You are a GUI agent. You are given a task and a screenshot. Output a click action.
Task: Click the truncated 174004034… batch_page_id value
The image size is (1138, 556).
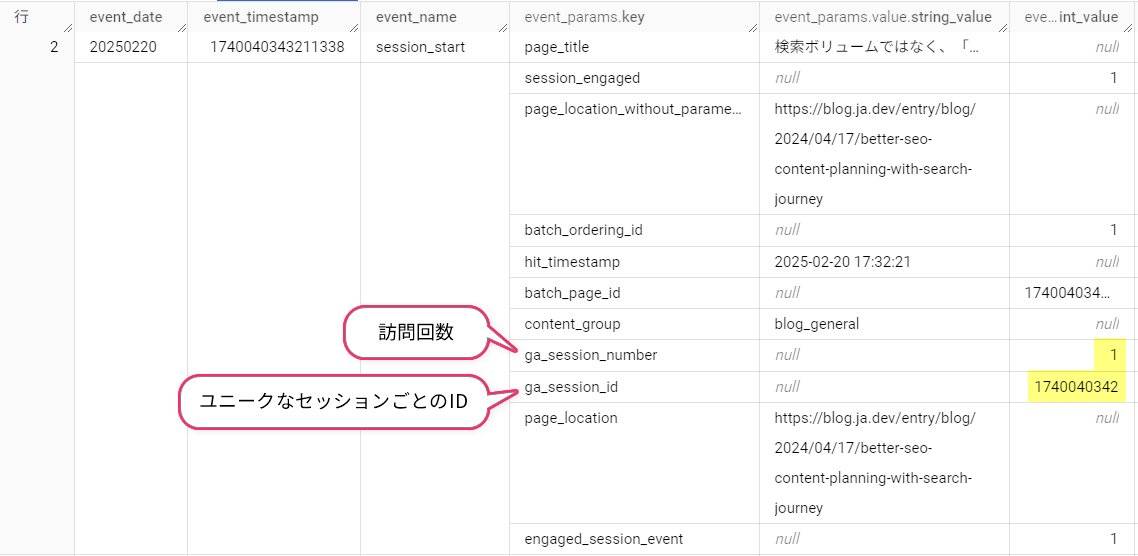point(1068,293)
